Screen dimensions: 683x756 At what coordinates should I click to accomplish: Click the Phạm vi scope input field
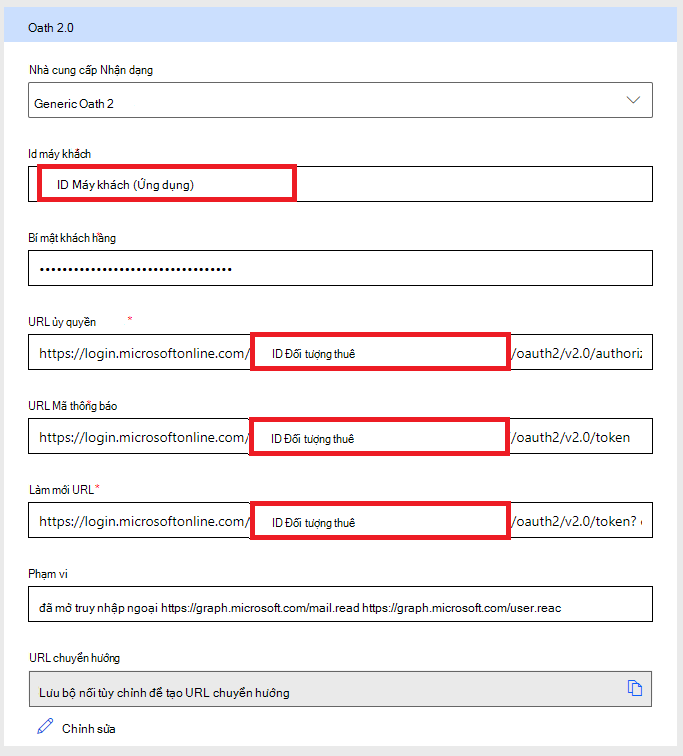click(340, 604)
